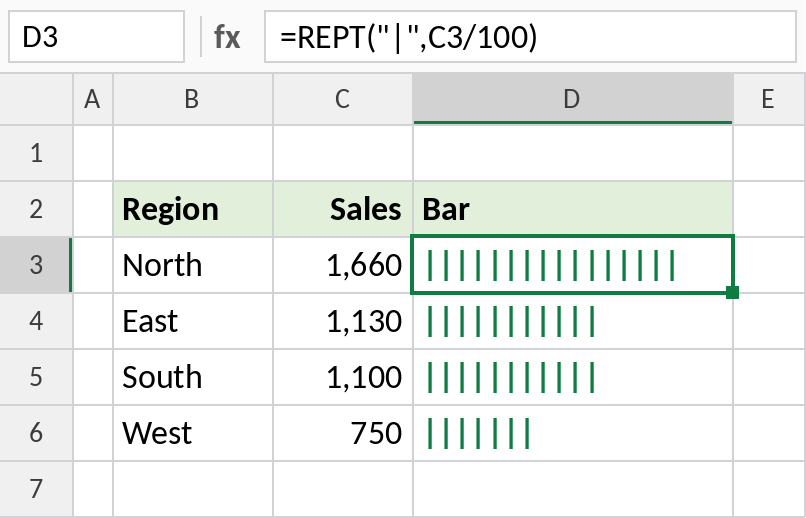Click the cell with value 1,130
The width and height of the screenshot is (806, 518).
(343, 321)
